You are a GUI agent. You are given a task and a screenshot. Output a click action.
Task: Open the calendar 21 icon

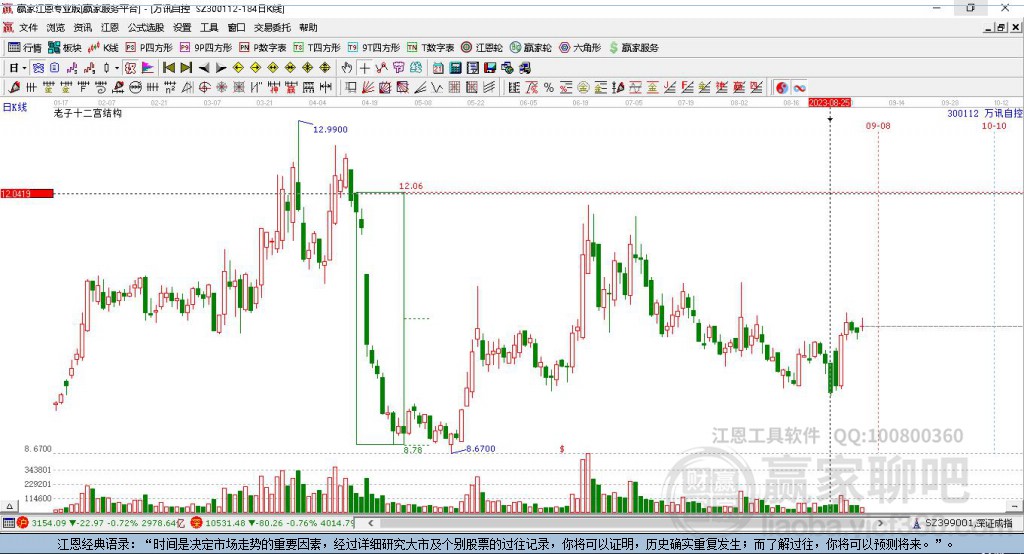click(x=438, y=68)
